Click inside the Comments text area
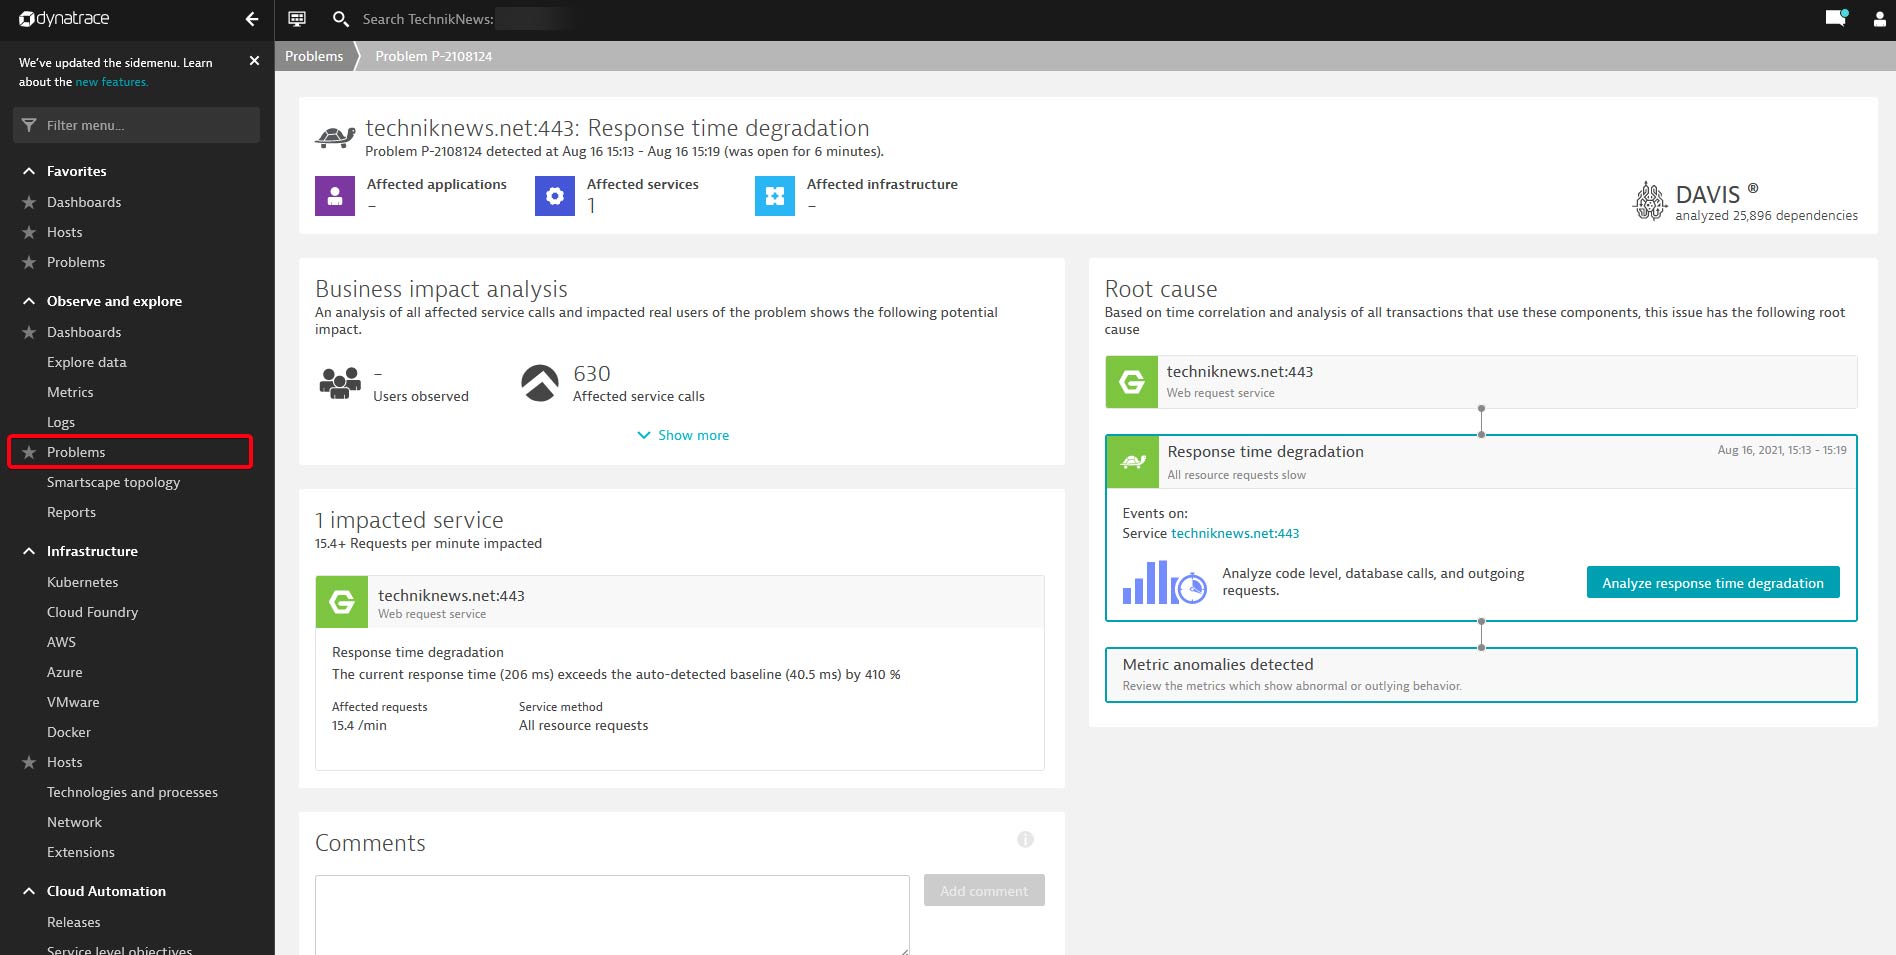 coord(612,915)
